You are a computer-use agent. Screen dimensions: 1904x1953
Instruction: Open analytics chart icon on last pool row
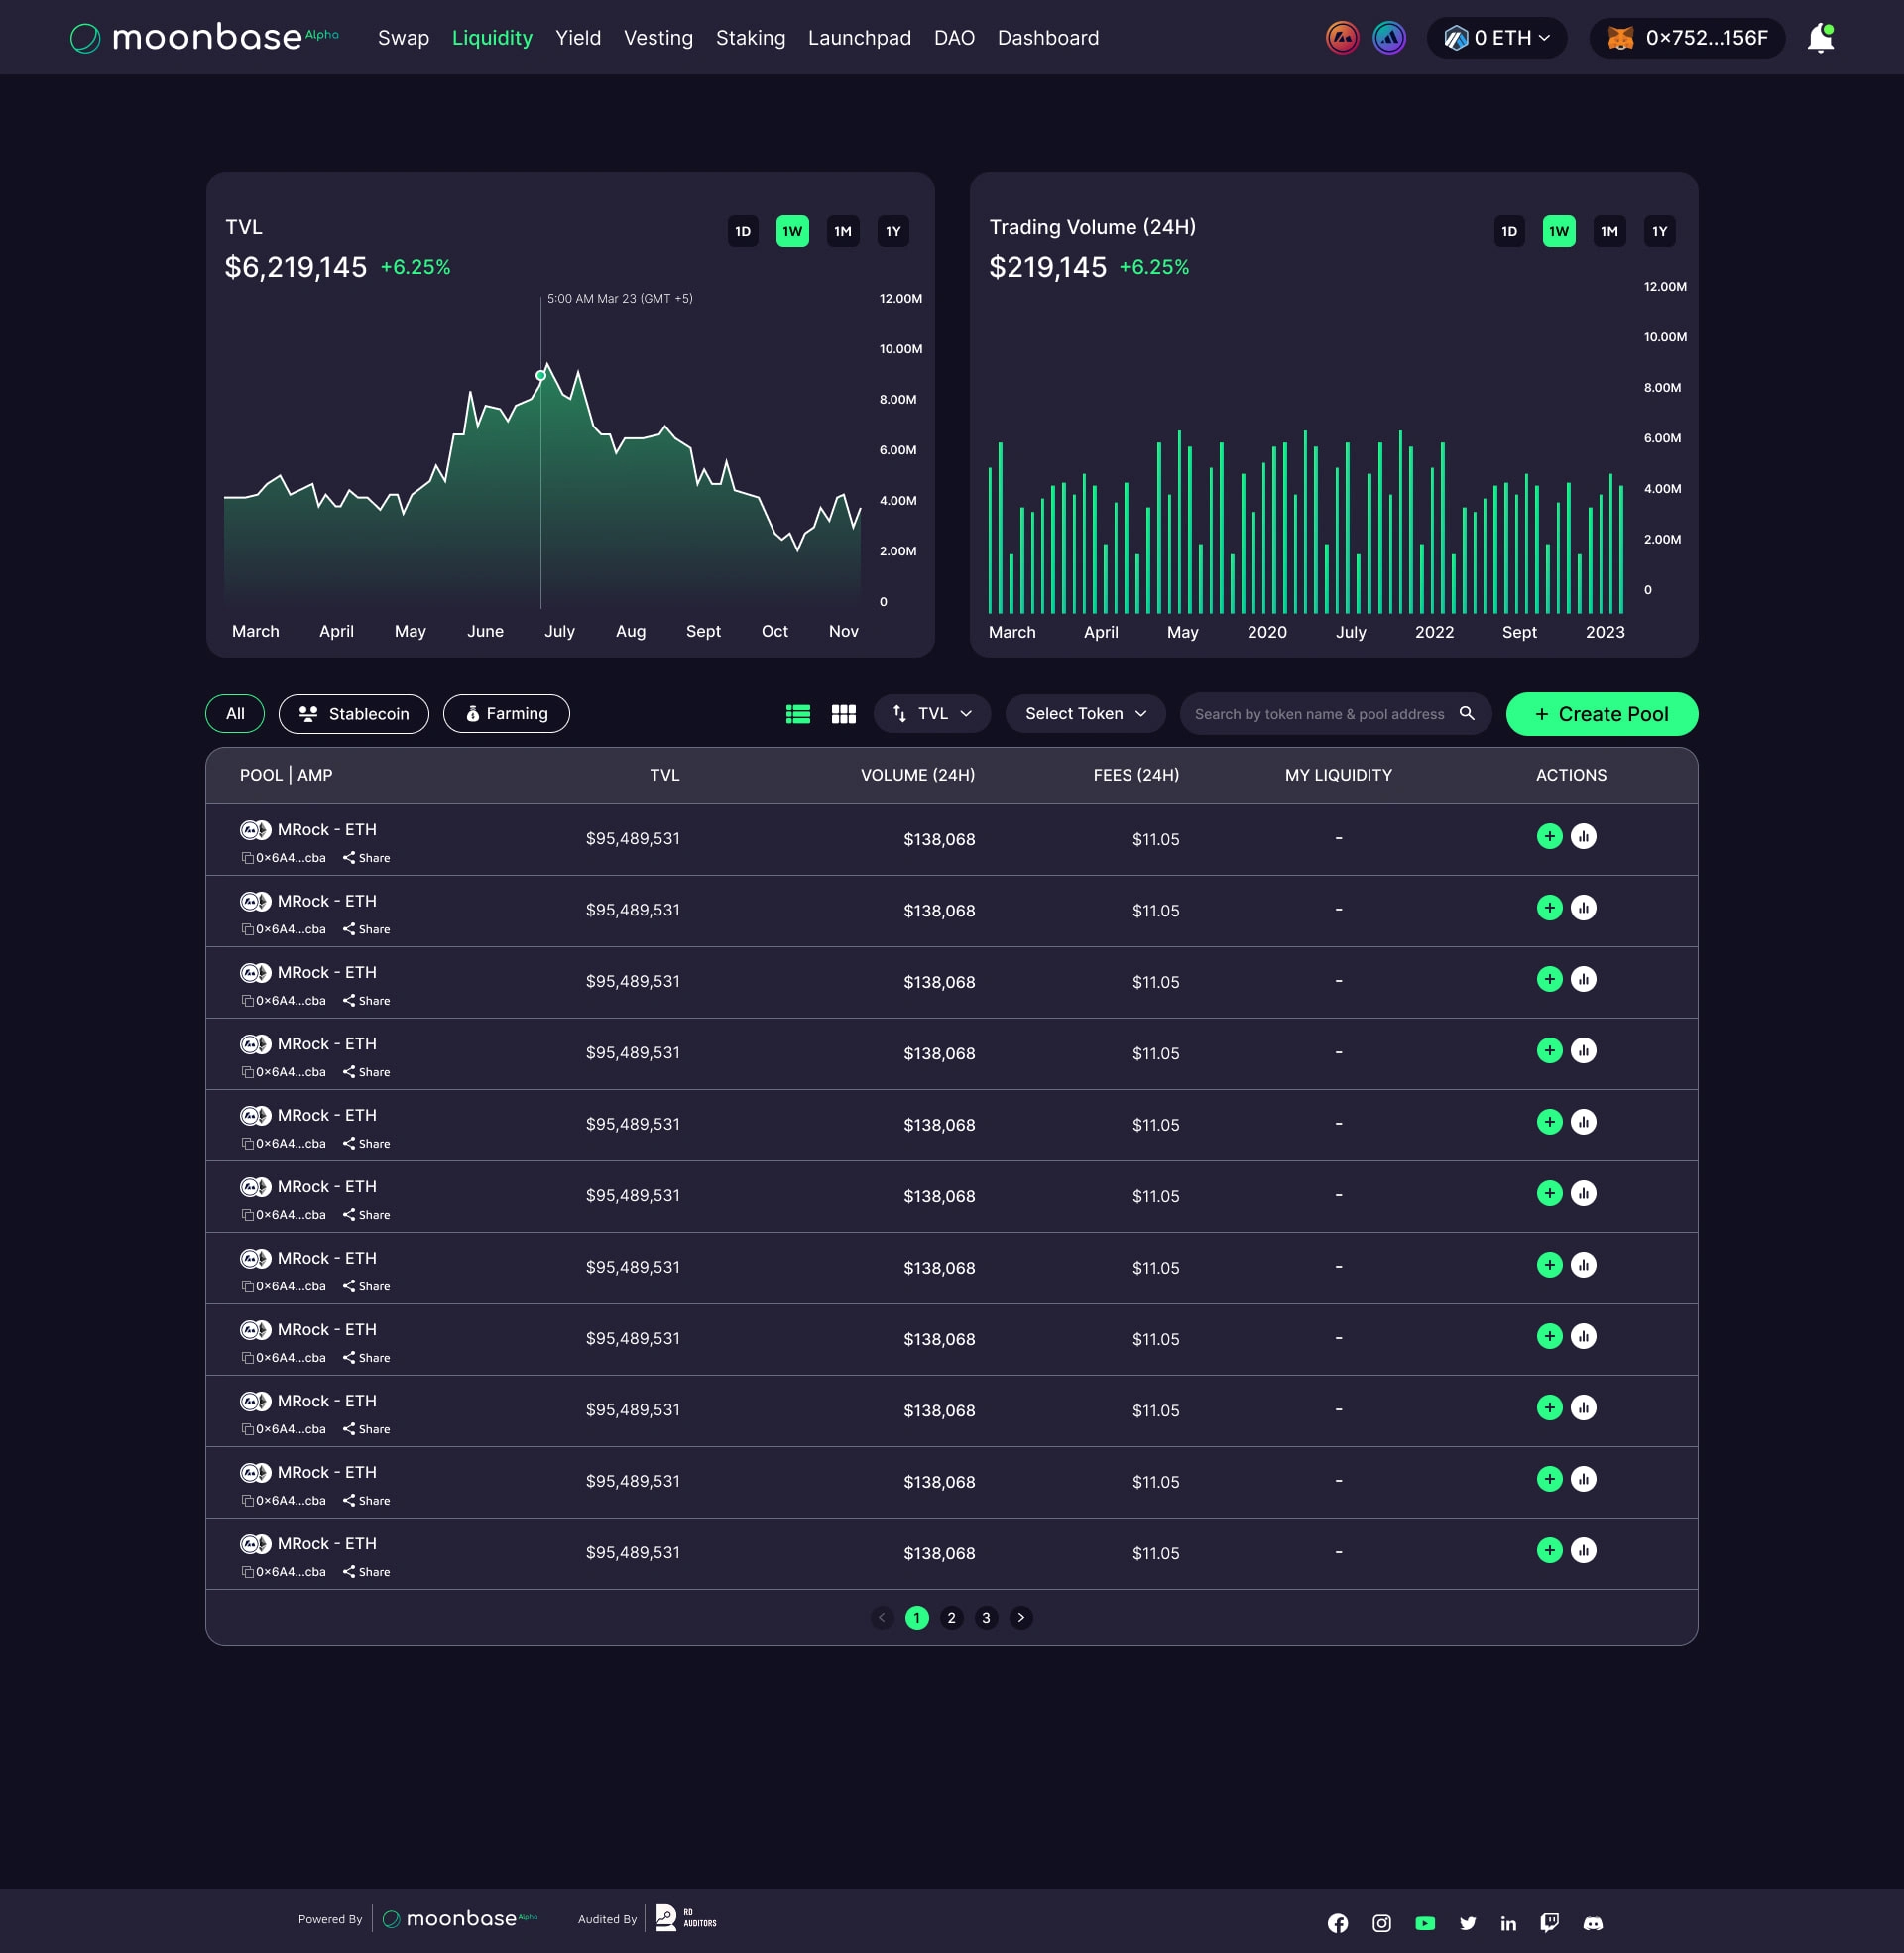point(1583,1550)
